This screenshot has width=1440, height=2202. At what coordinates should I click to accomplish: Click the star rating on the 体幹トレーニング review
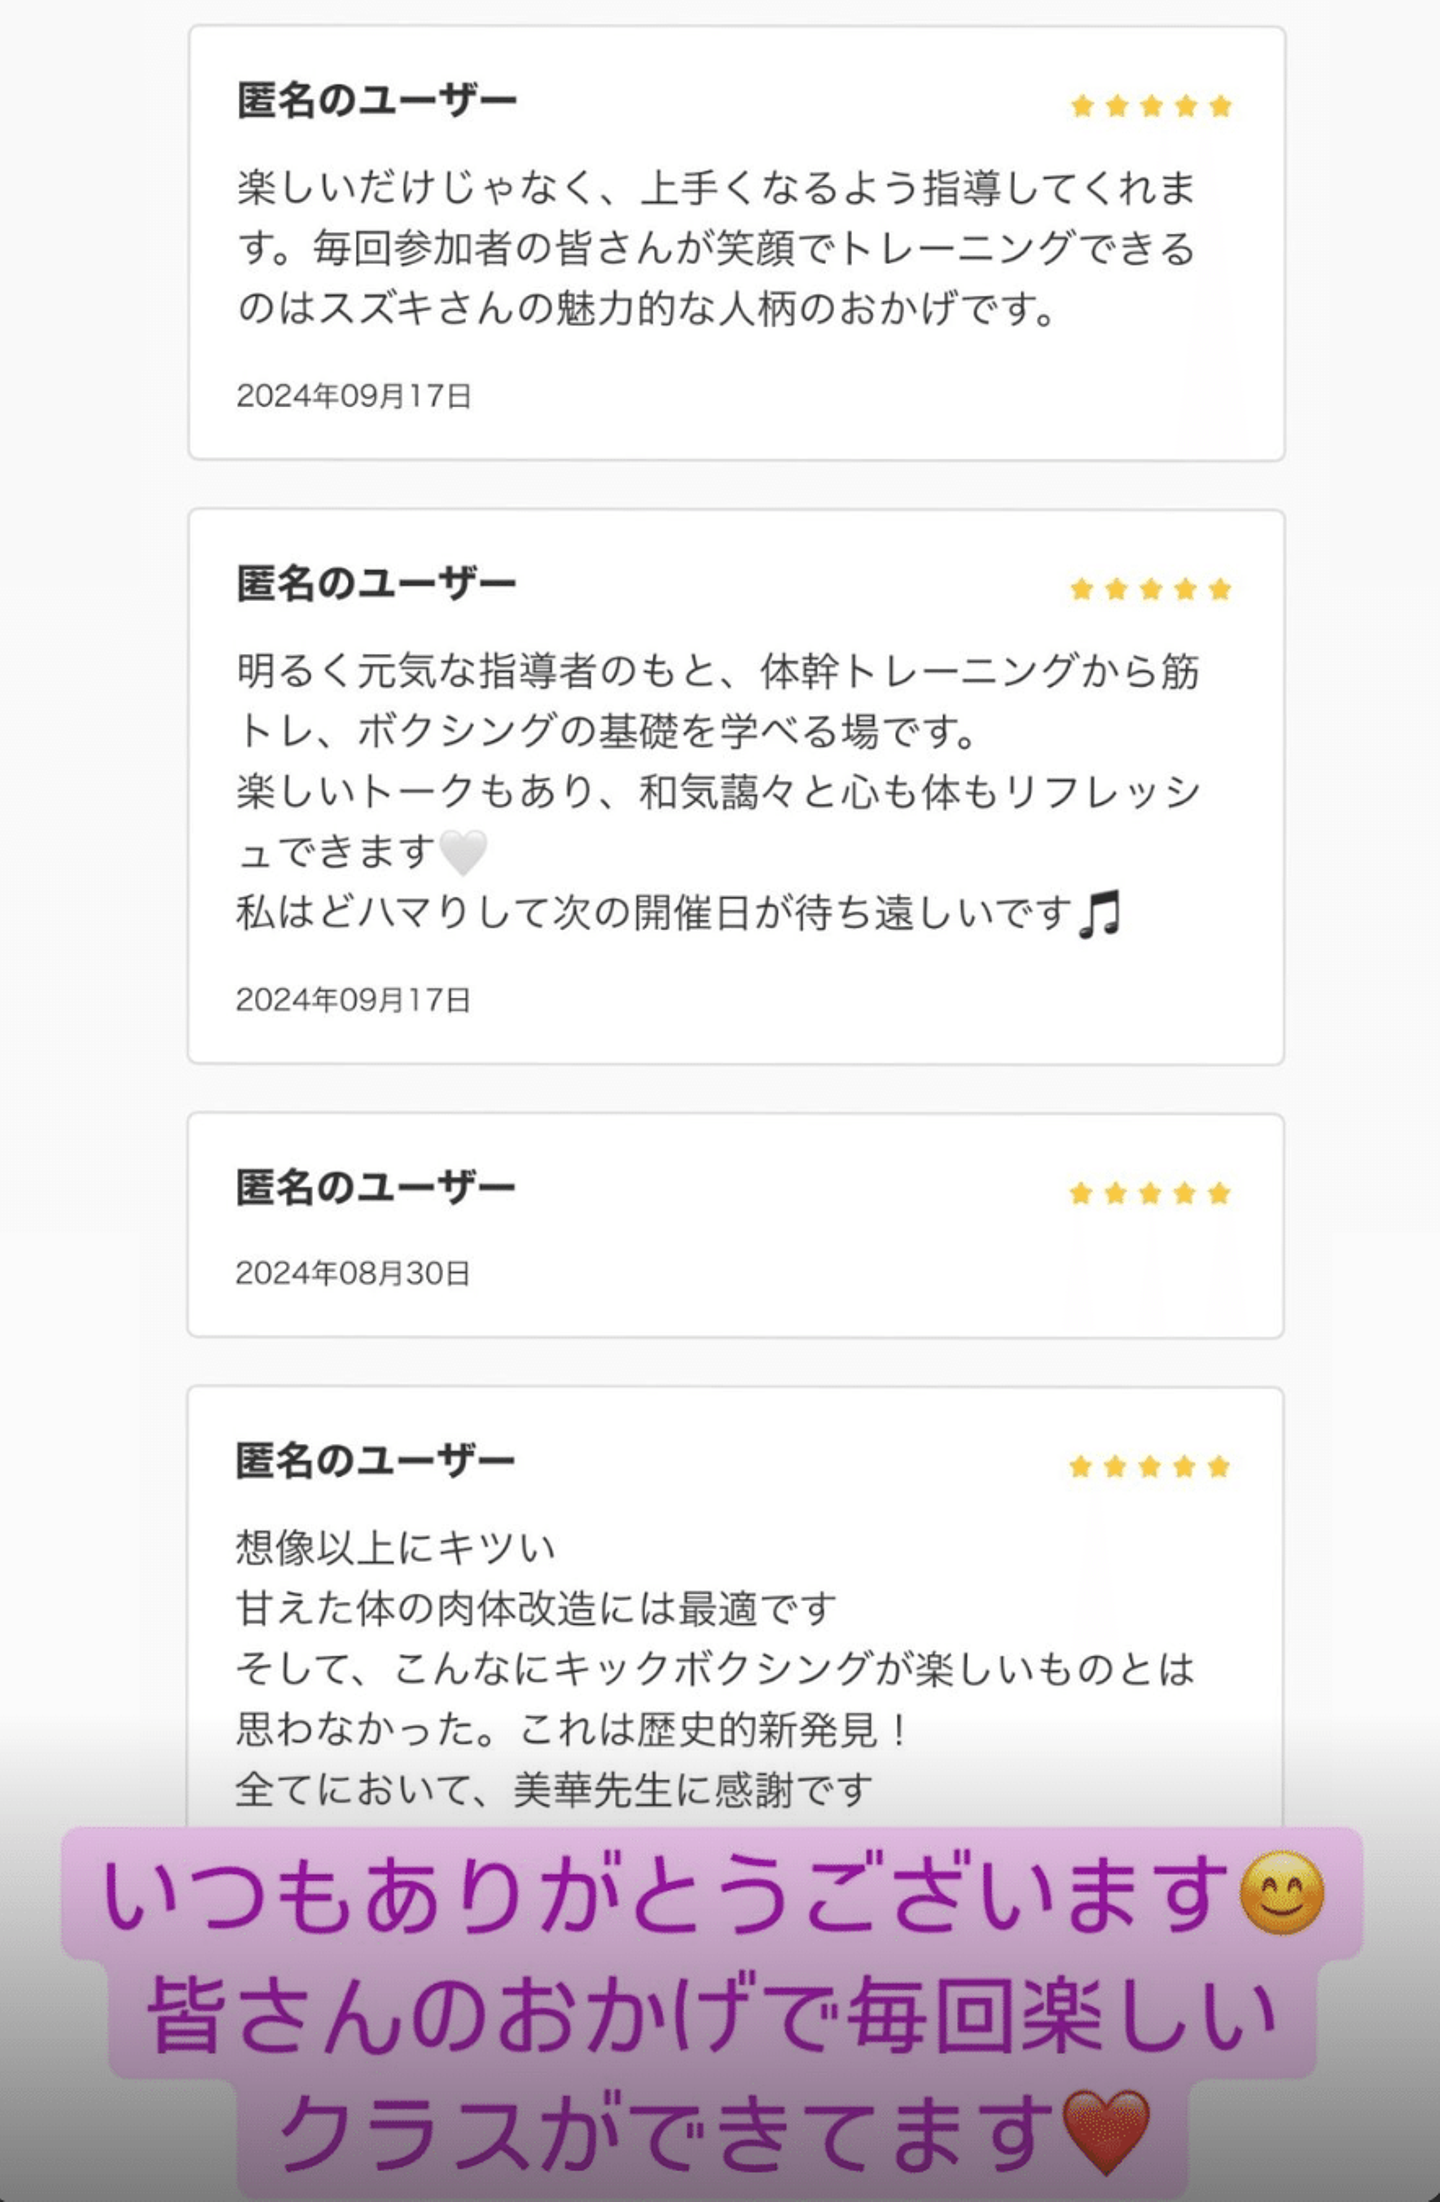1150,589
